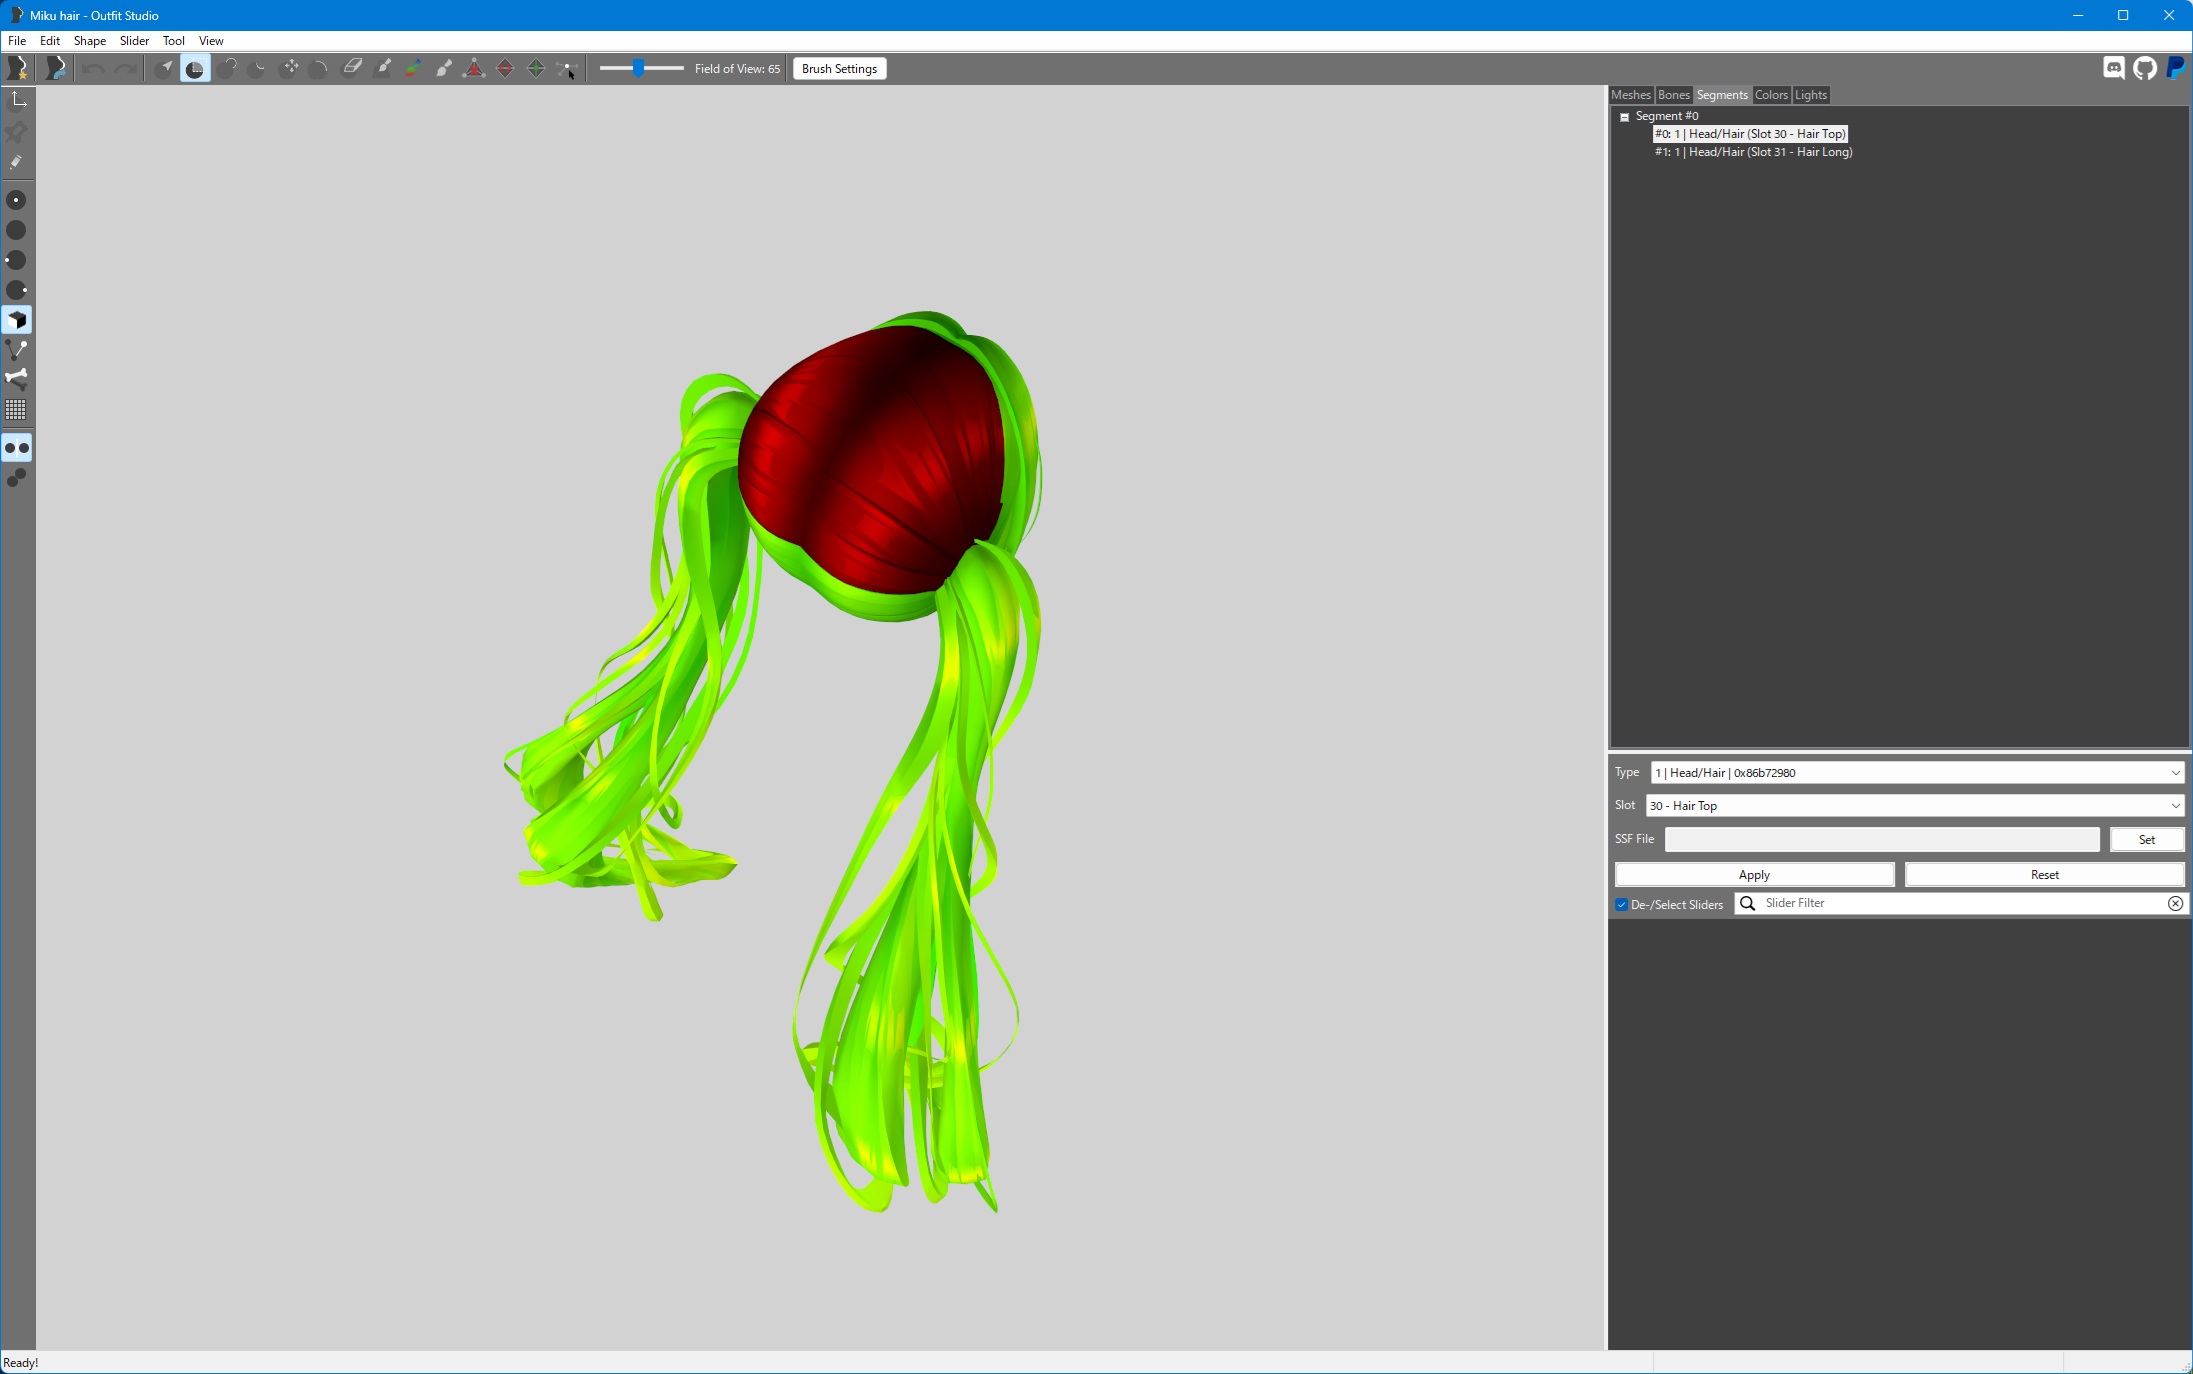This screenshot has height=1374, width=2193.
Task: Select the Collapse Vertex tool
Action: click(x=474, y=68)
